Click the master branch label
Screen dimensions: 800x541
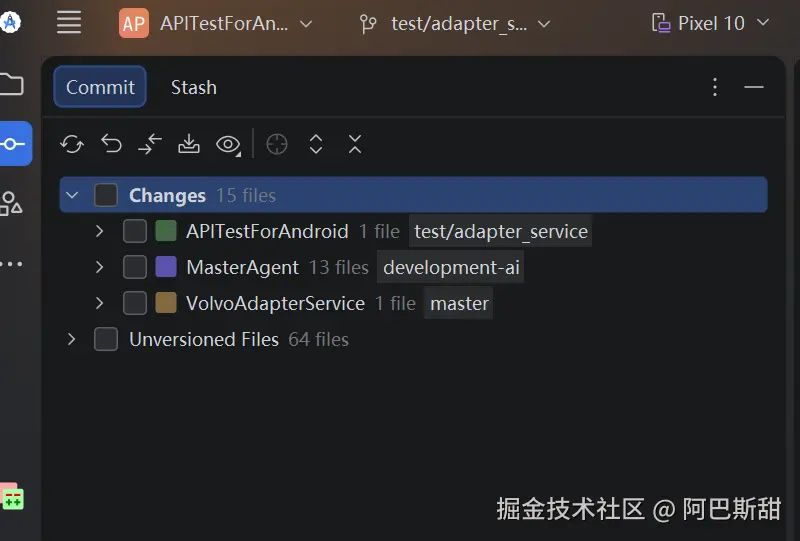point(459,303)
